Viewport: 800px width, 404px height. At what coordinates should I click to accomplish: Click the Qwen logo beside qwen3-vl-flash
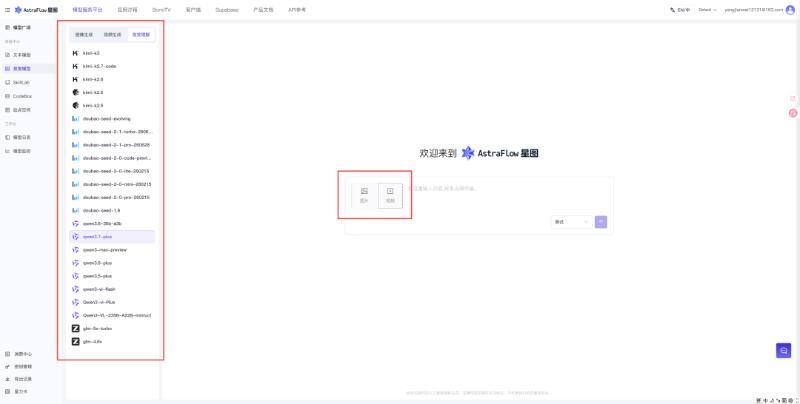(x=76, y=289)
